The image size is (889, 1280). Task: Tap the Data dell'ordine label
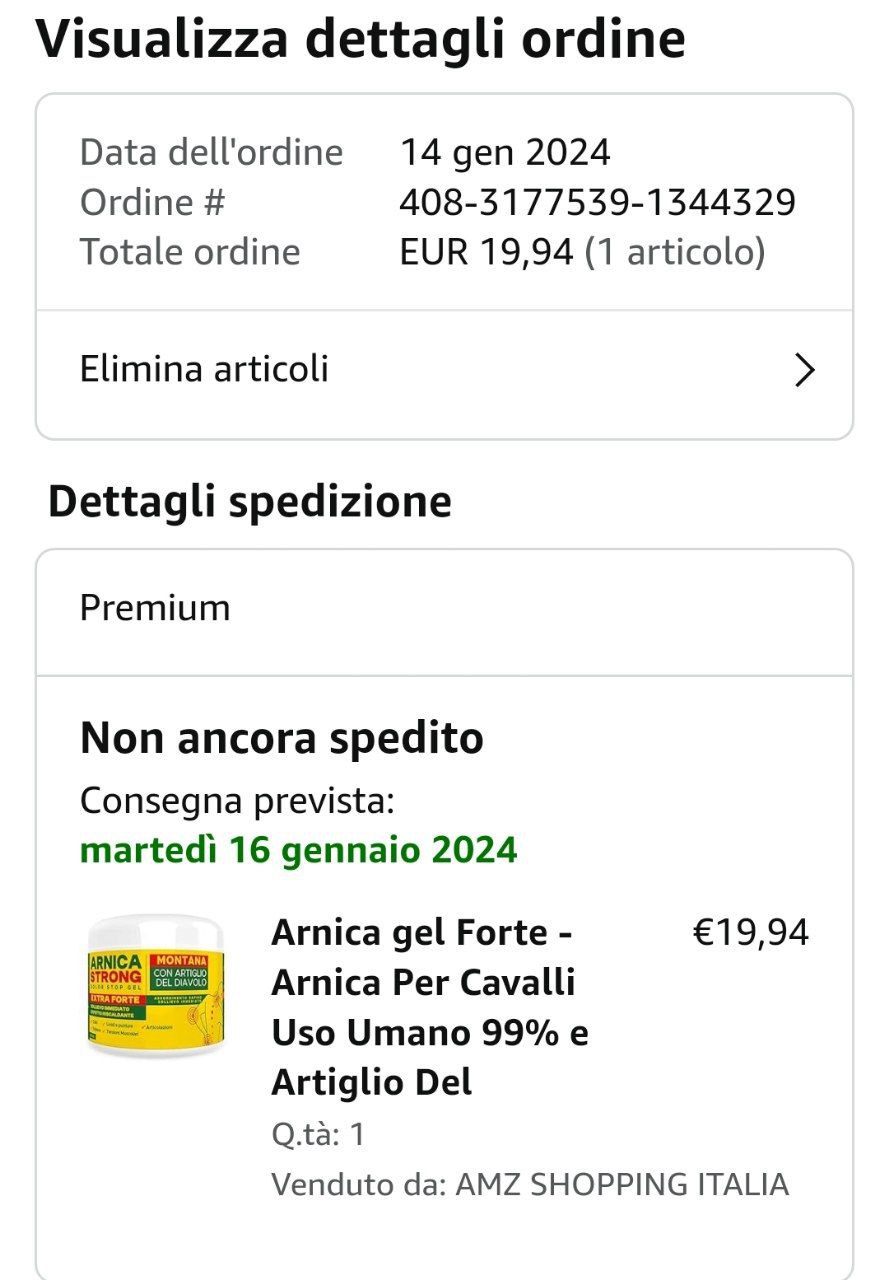[211, 153]
